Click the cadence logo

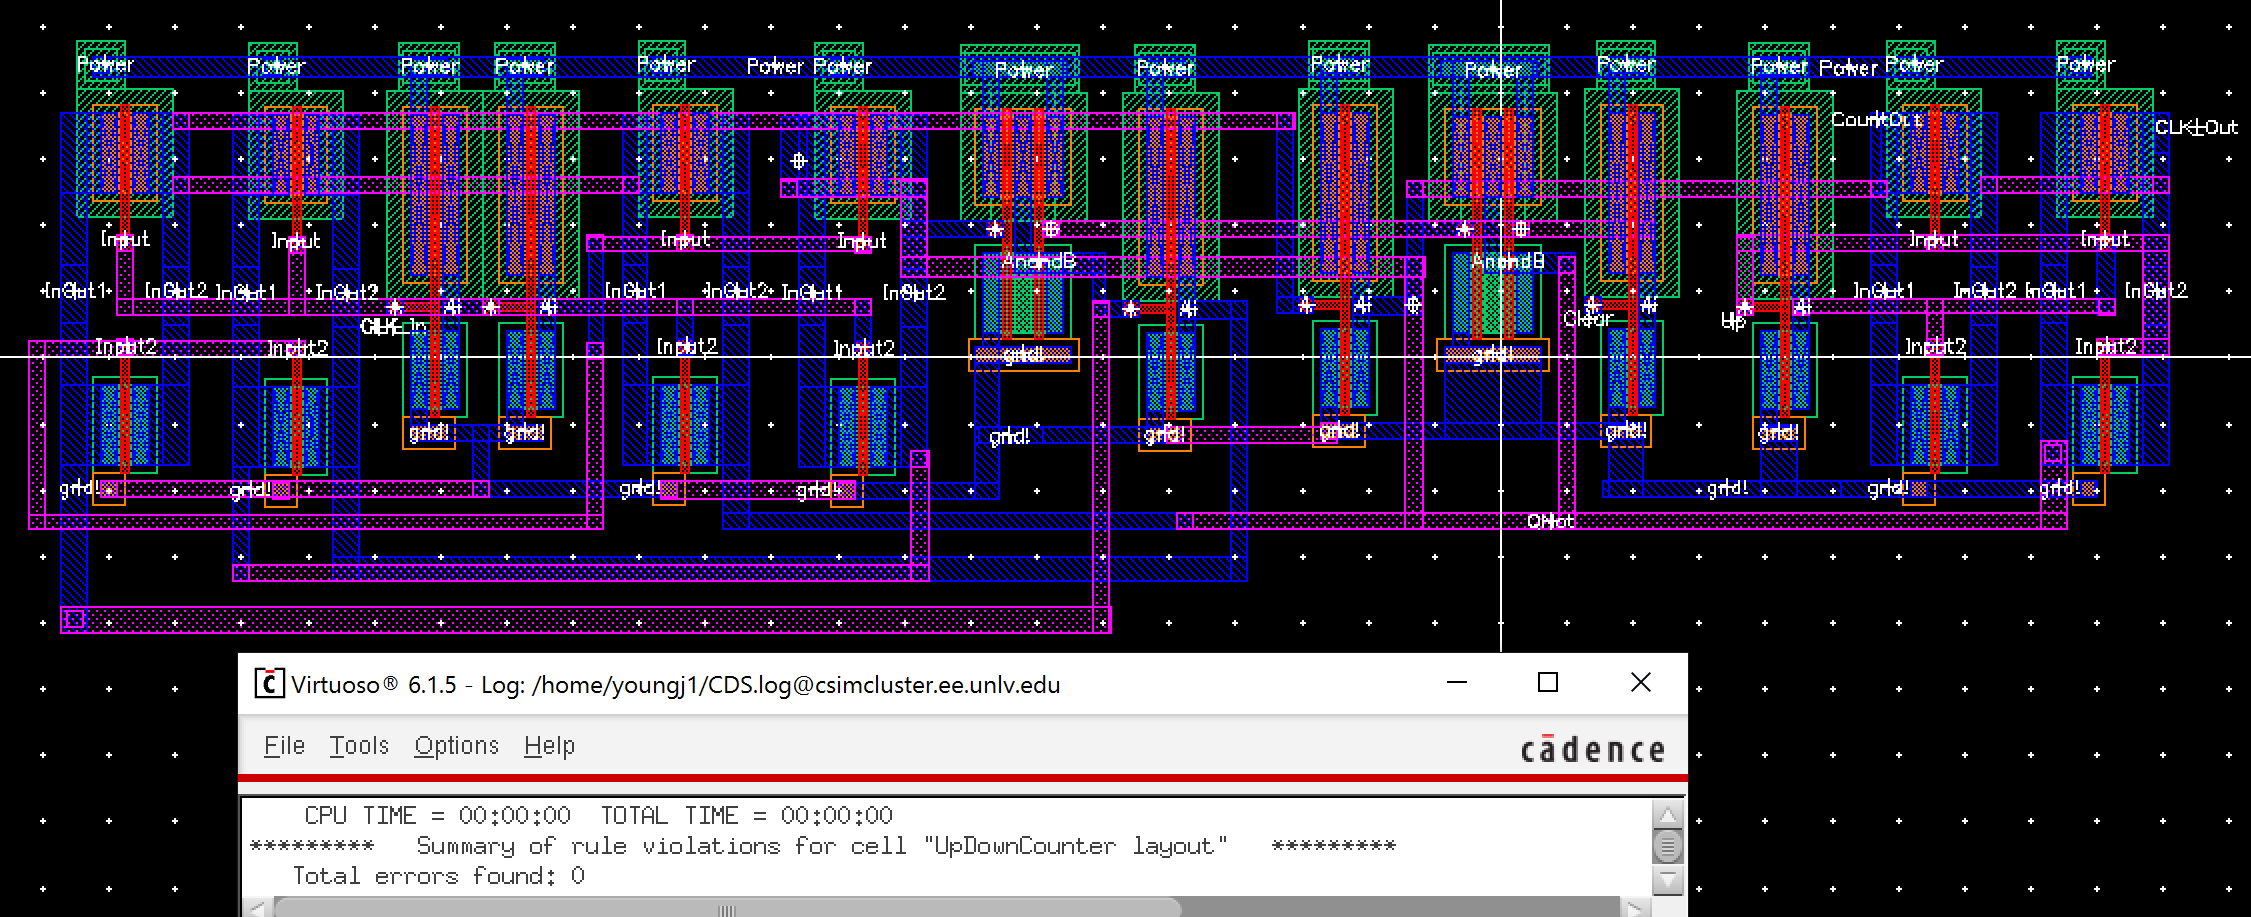pyautogui.click(x=1592, y=750)
